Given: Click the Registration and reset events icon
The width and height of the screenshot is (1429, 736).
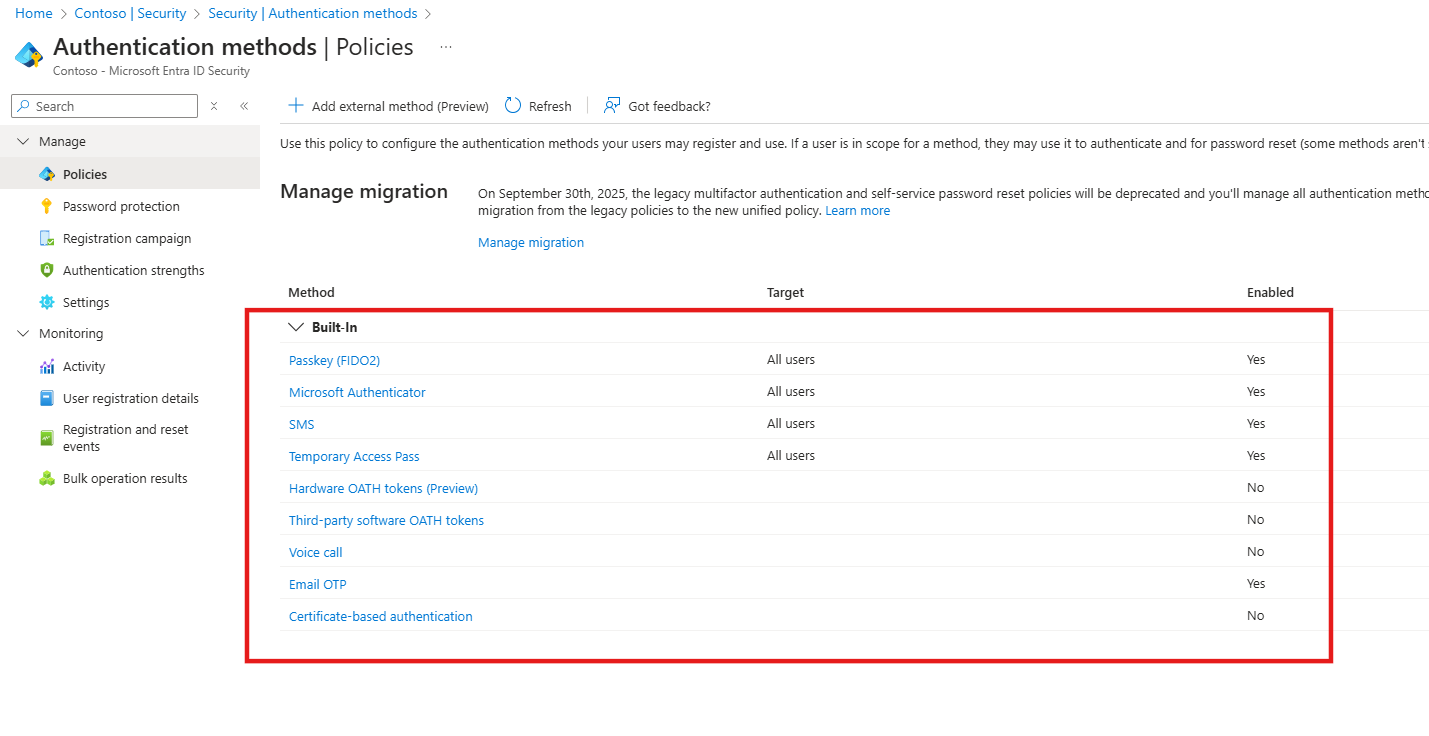Looking at the screenshot, I should pos(47,438).
